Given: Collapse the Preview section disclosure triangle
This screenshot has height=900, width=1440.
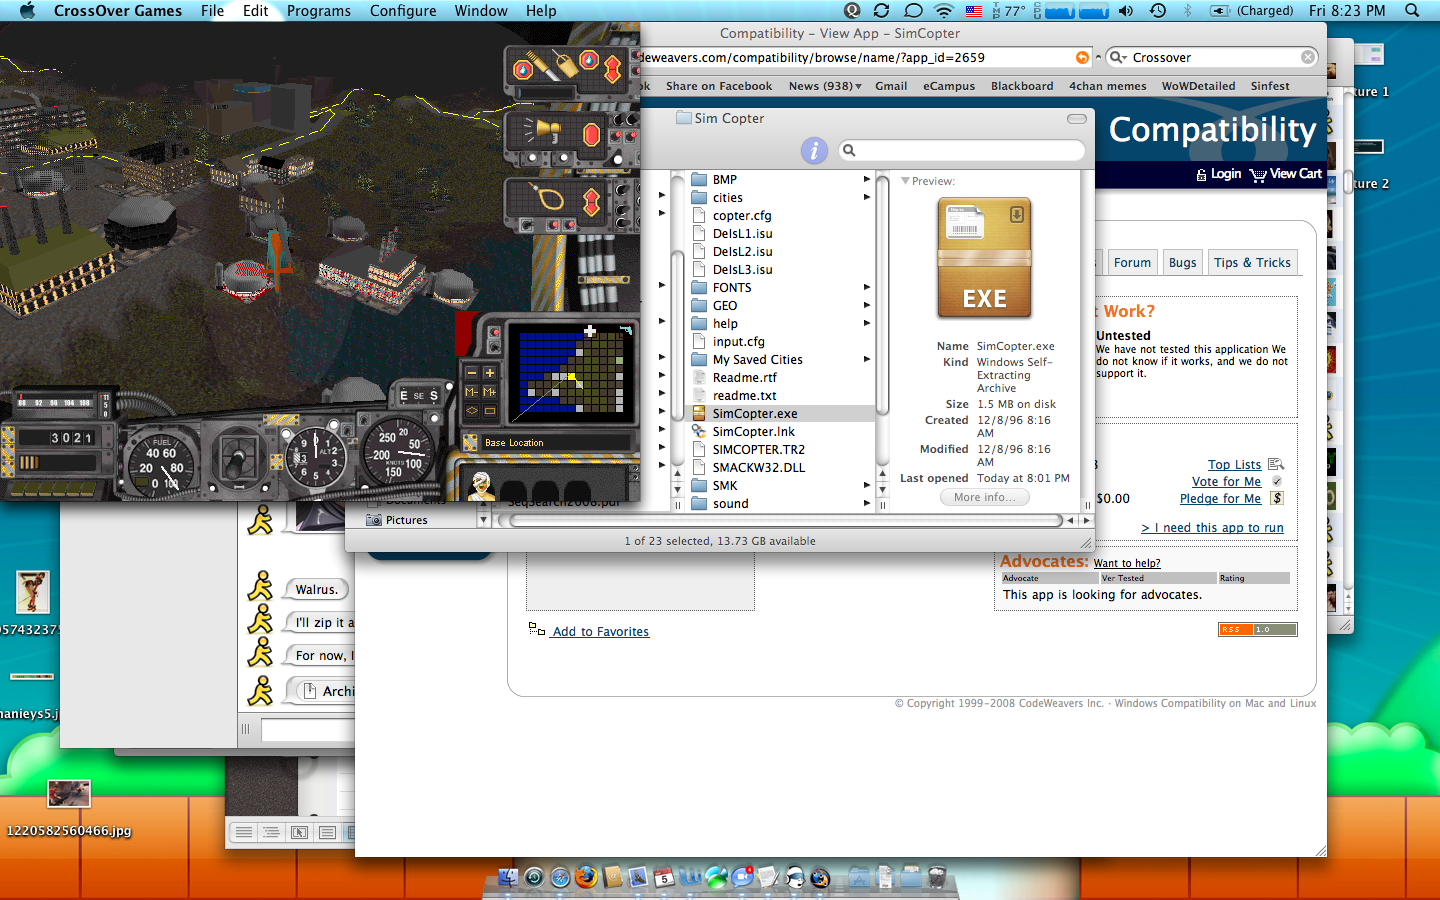Looking at the screenshot, I should tap(907, 181).
